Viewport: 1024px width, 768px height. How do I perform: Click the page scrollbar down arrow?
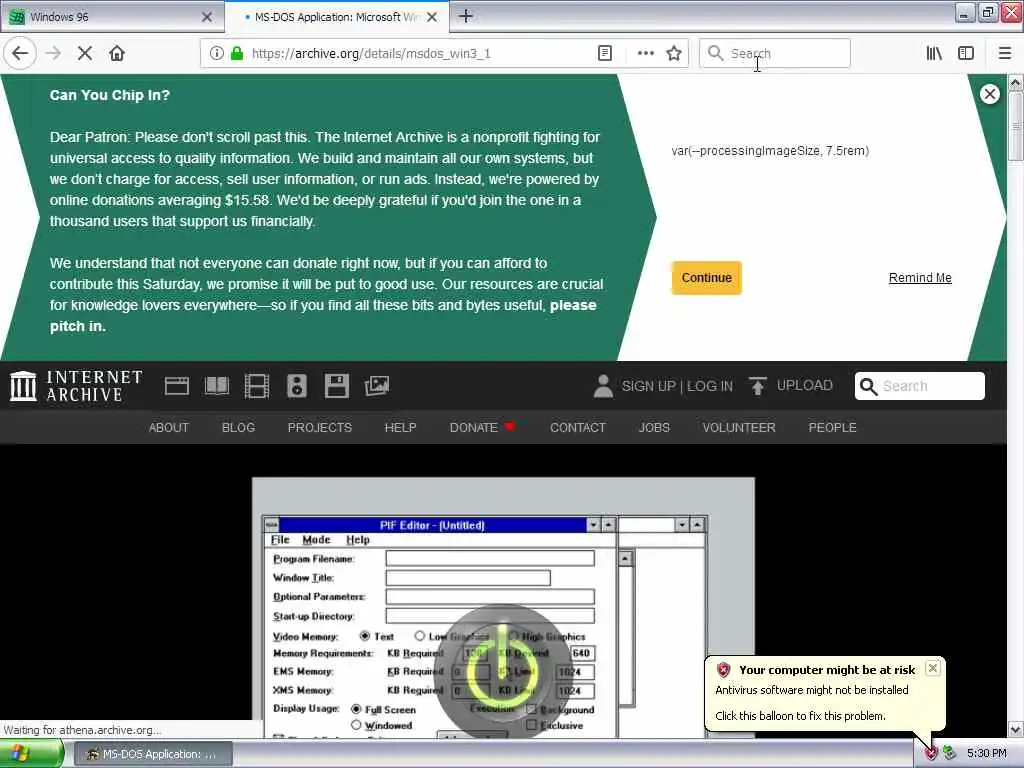tap(1015, 729)
